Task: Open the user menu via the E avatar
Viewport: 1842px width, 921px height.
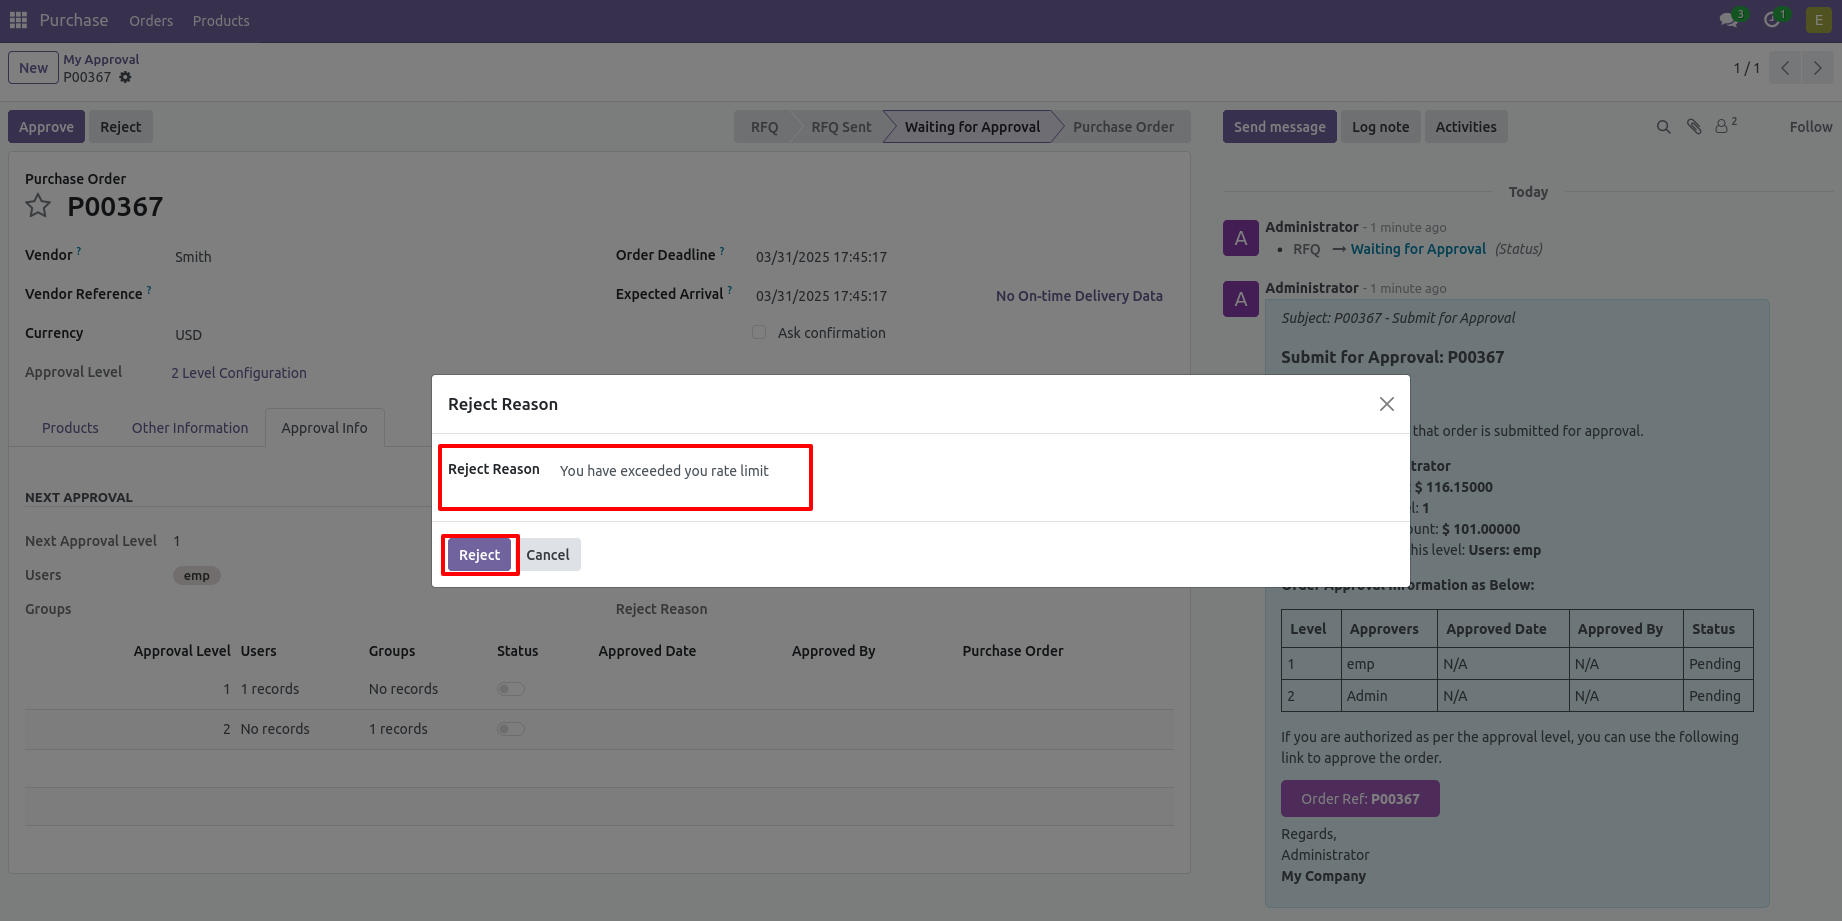Action: click(1817, 19)
